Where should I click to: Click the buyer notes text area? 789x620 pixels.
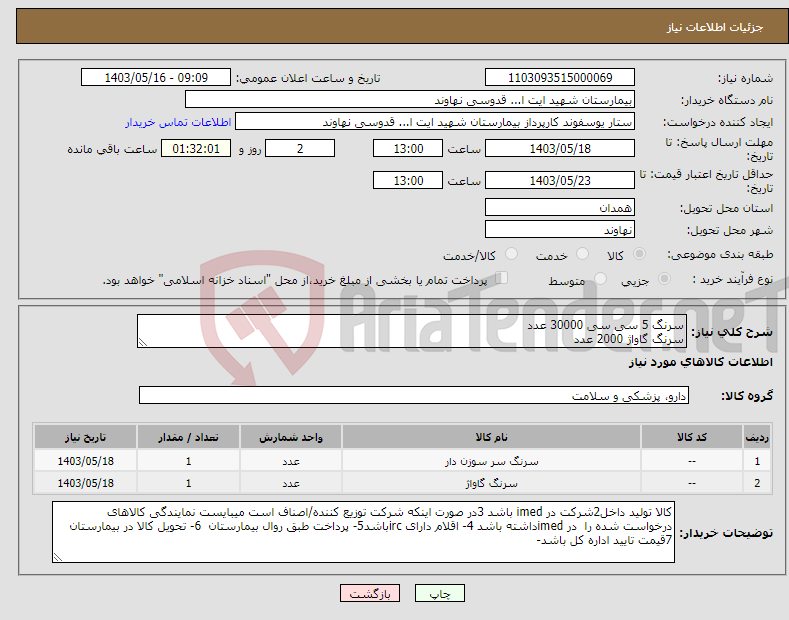click(363, 532)
